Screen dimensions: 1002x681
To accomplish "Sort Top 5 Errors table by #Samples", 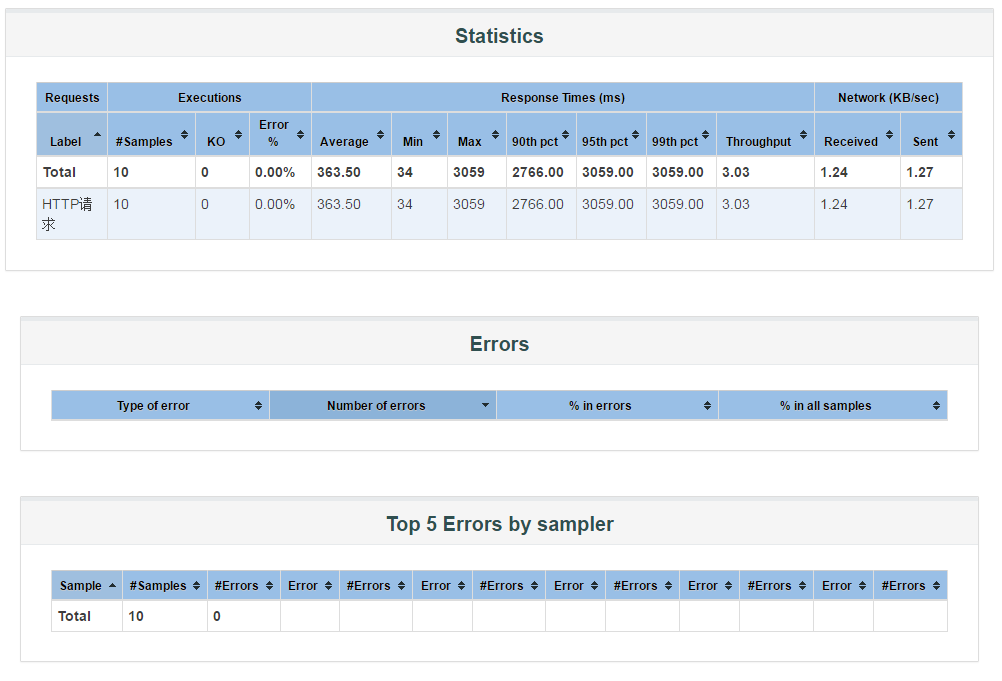I will [196, 586].
